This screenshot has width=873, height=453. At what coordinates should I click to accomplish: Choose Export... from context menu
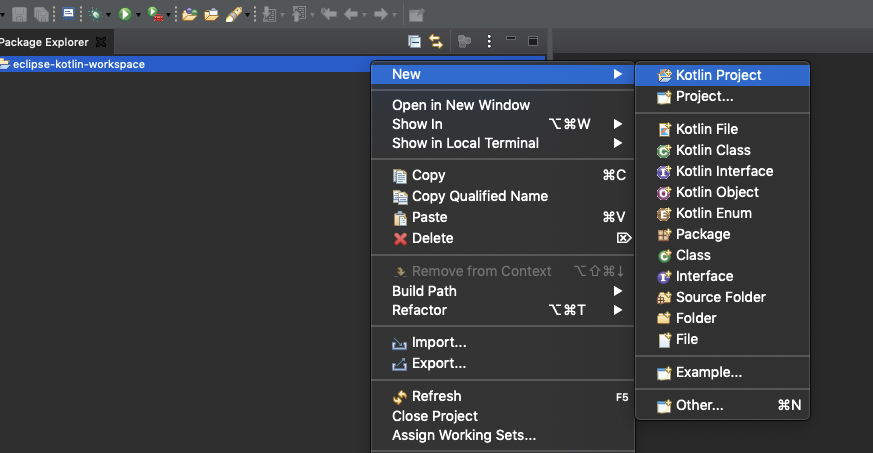click(503, 363)
